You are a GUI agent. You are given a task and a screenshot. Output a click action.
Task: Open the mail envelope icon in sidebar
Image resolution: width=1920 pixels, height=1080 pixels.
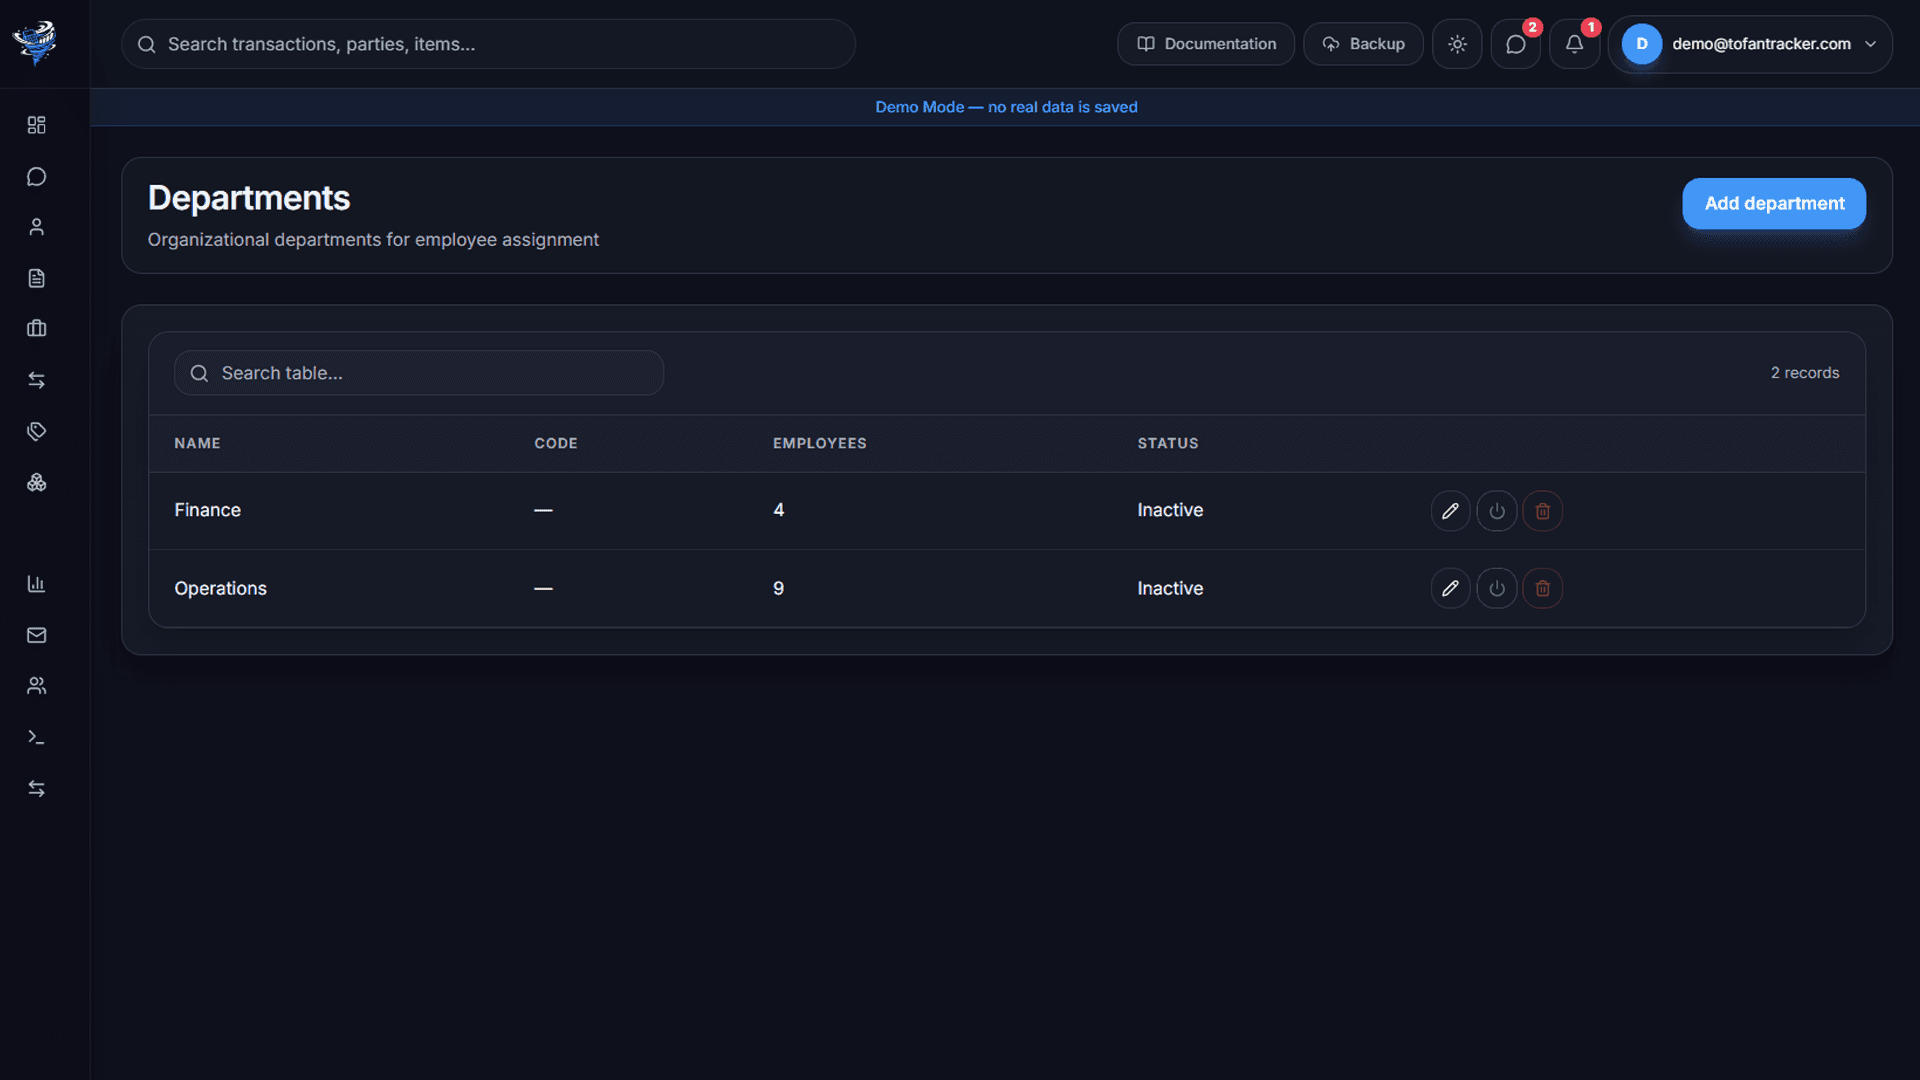click(36, 635)
